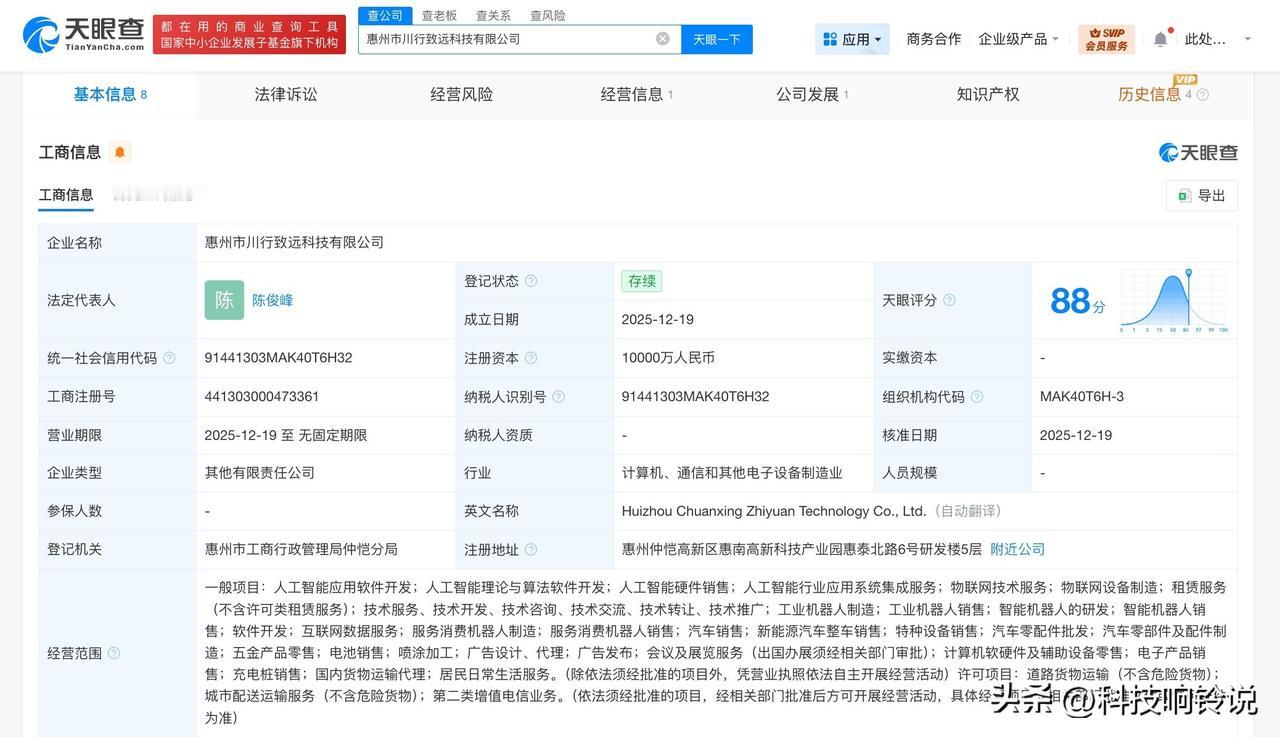Viewport: 1280px width, 737px height.
Task: Expand the 企业级产品 dropdown
Action: pos(1022,38)
